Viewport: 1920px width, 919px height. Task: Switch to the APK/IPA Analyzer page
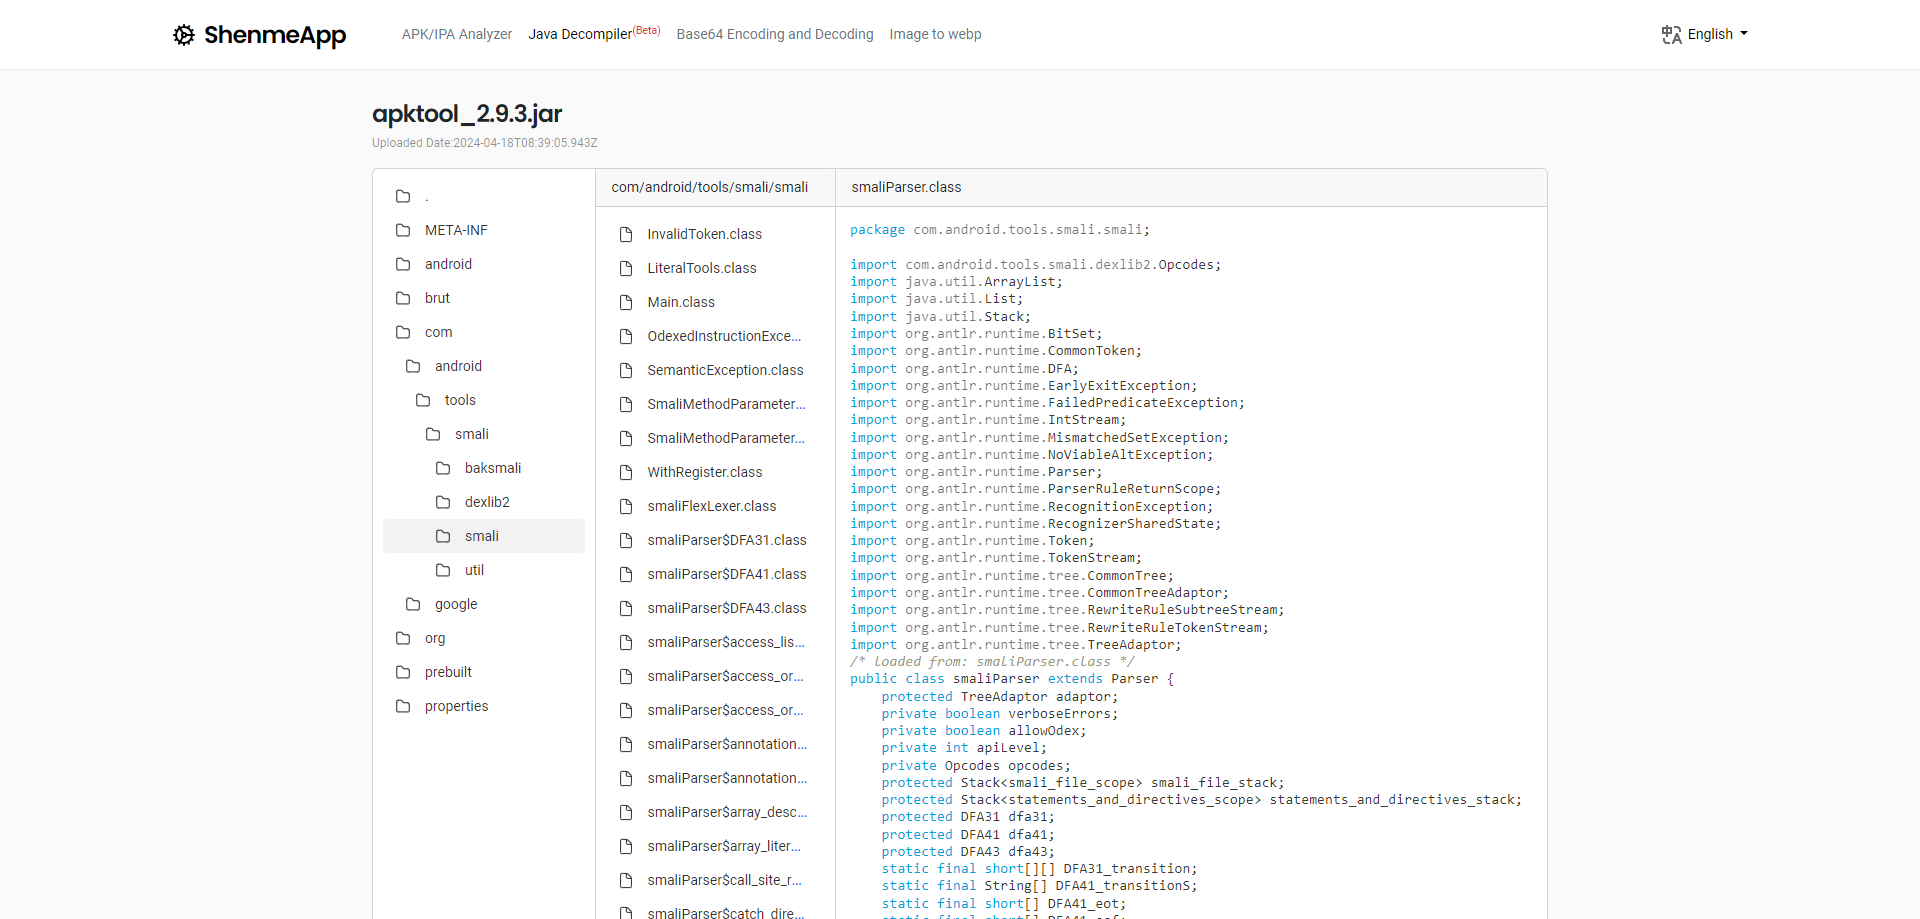tap(457, 34)
